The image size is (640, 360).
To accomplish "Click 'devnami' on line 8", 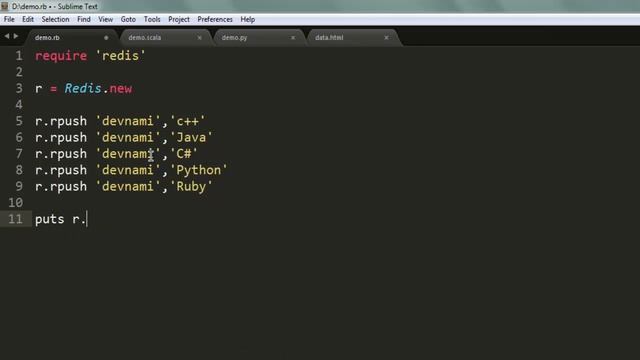I will [x=128, y=170].
